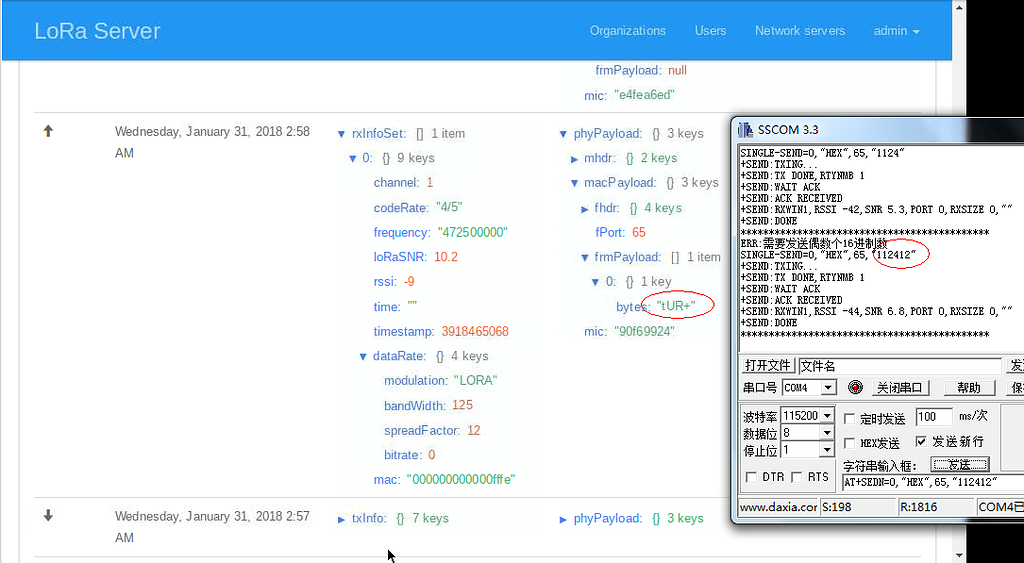Collapse the dataRate node
The image size is (1024, 563).
tap(362, 357)
